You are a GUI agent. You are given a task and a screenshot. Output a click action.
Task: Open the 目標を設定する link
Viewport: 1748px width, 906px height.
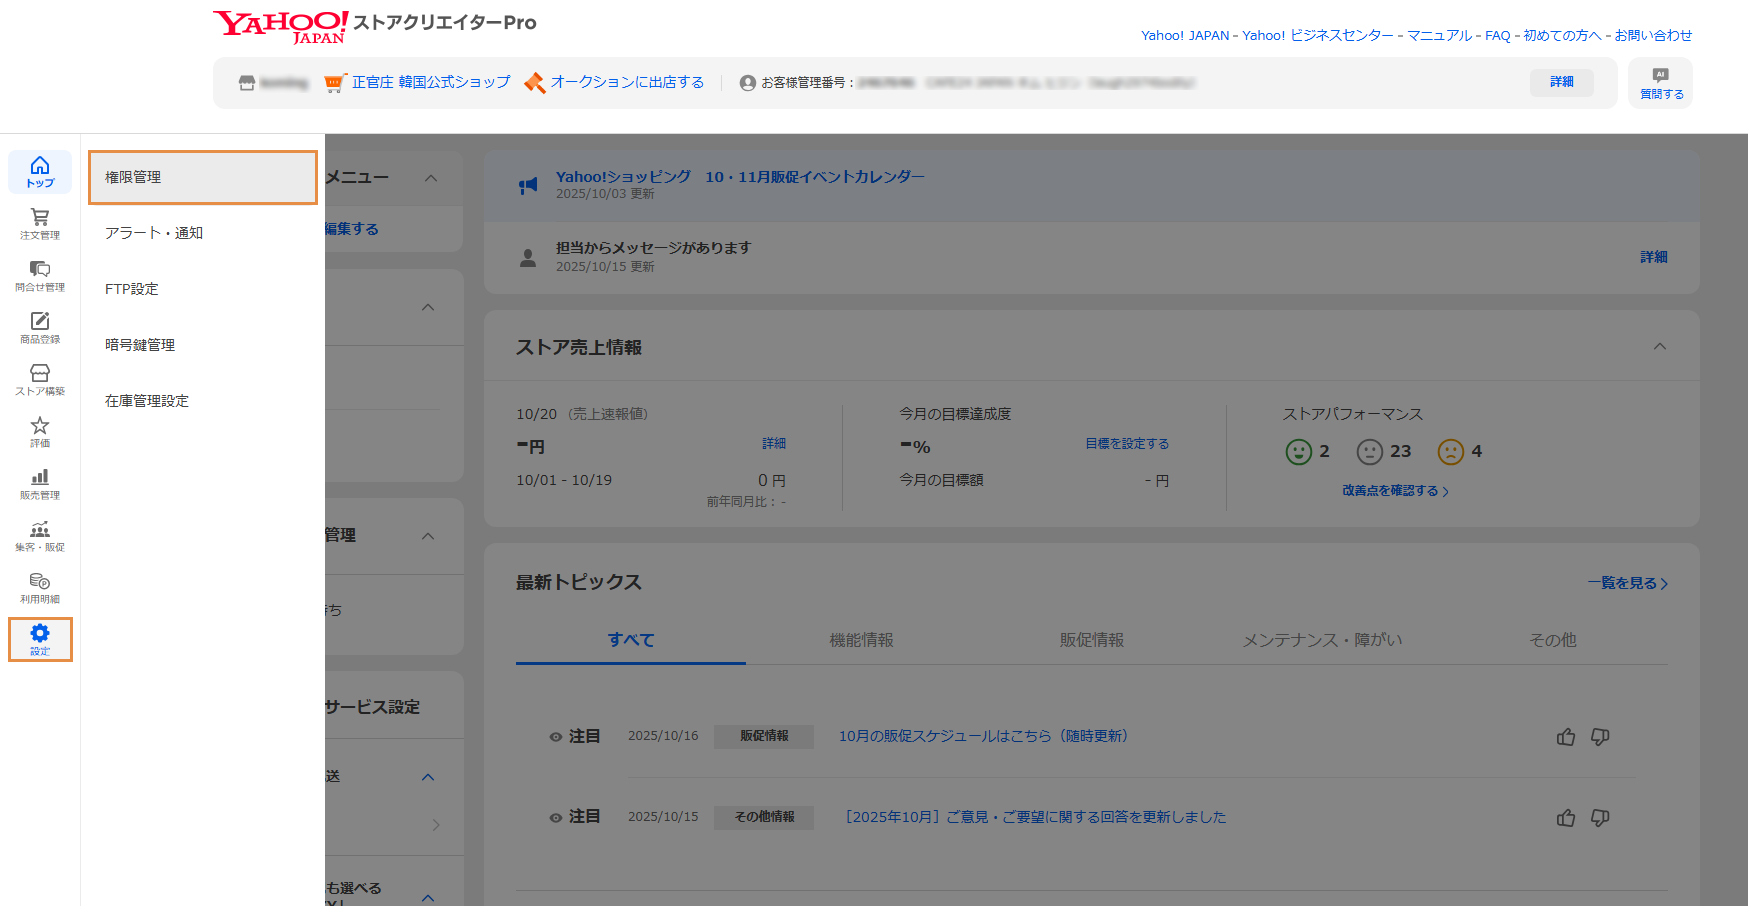(1127, 444)
